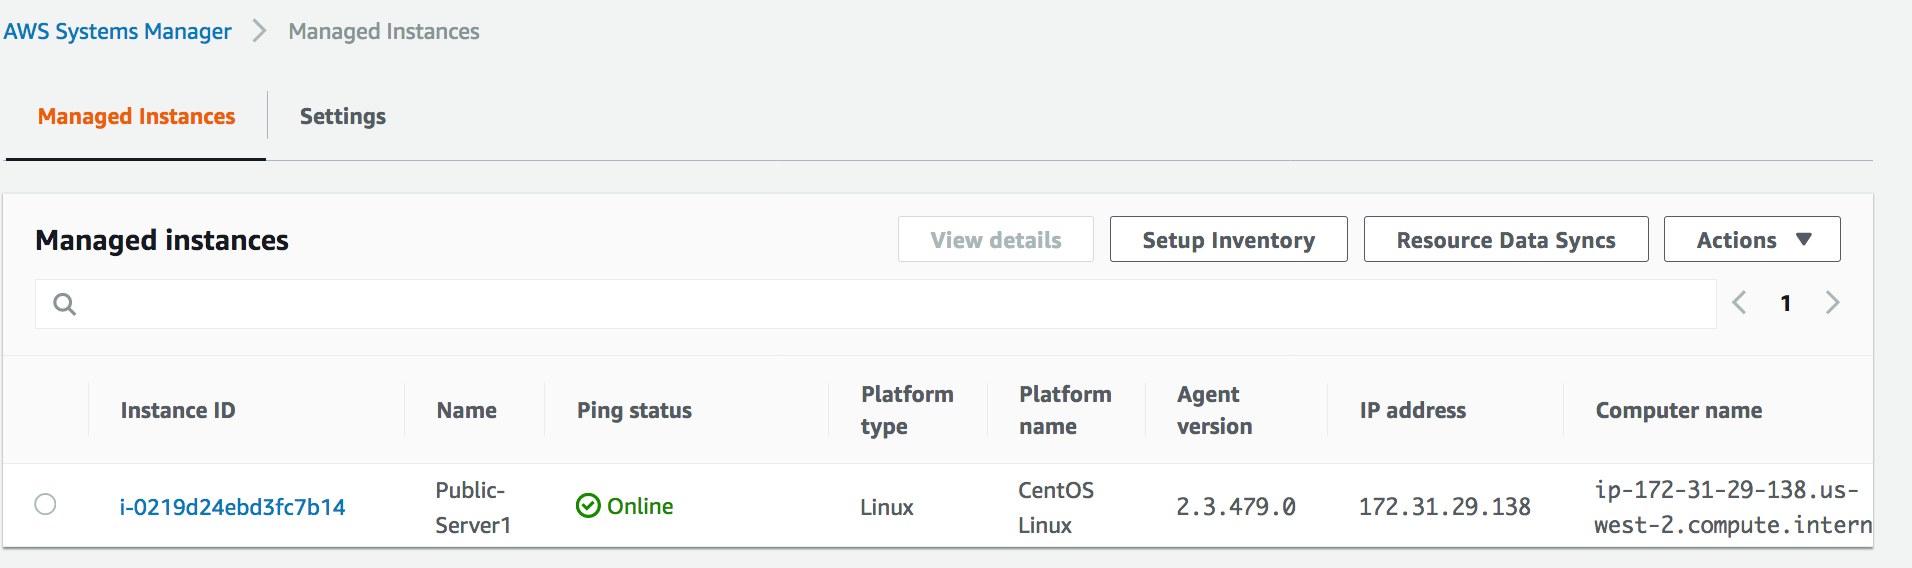Click agent version 2.3.479.0 cell

coord(1236,507)
